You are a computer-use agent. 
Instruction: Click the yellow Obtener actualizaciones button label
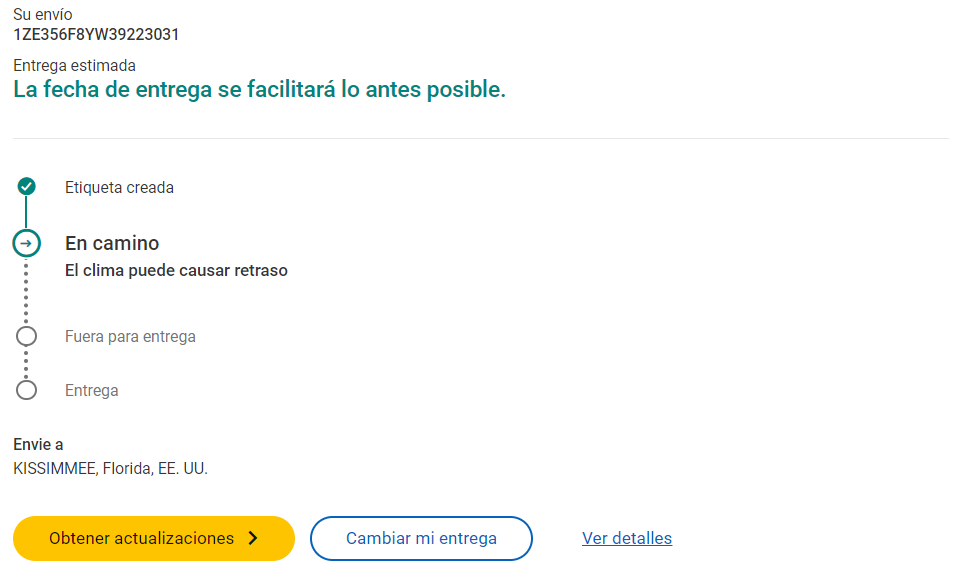(141, 538)
